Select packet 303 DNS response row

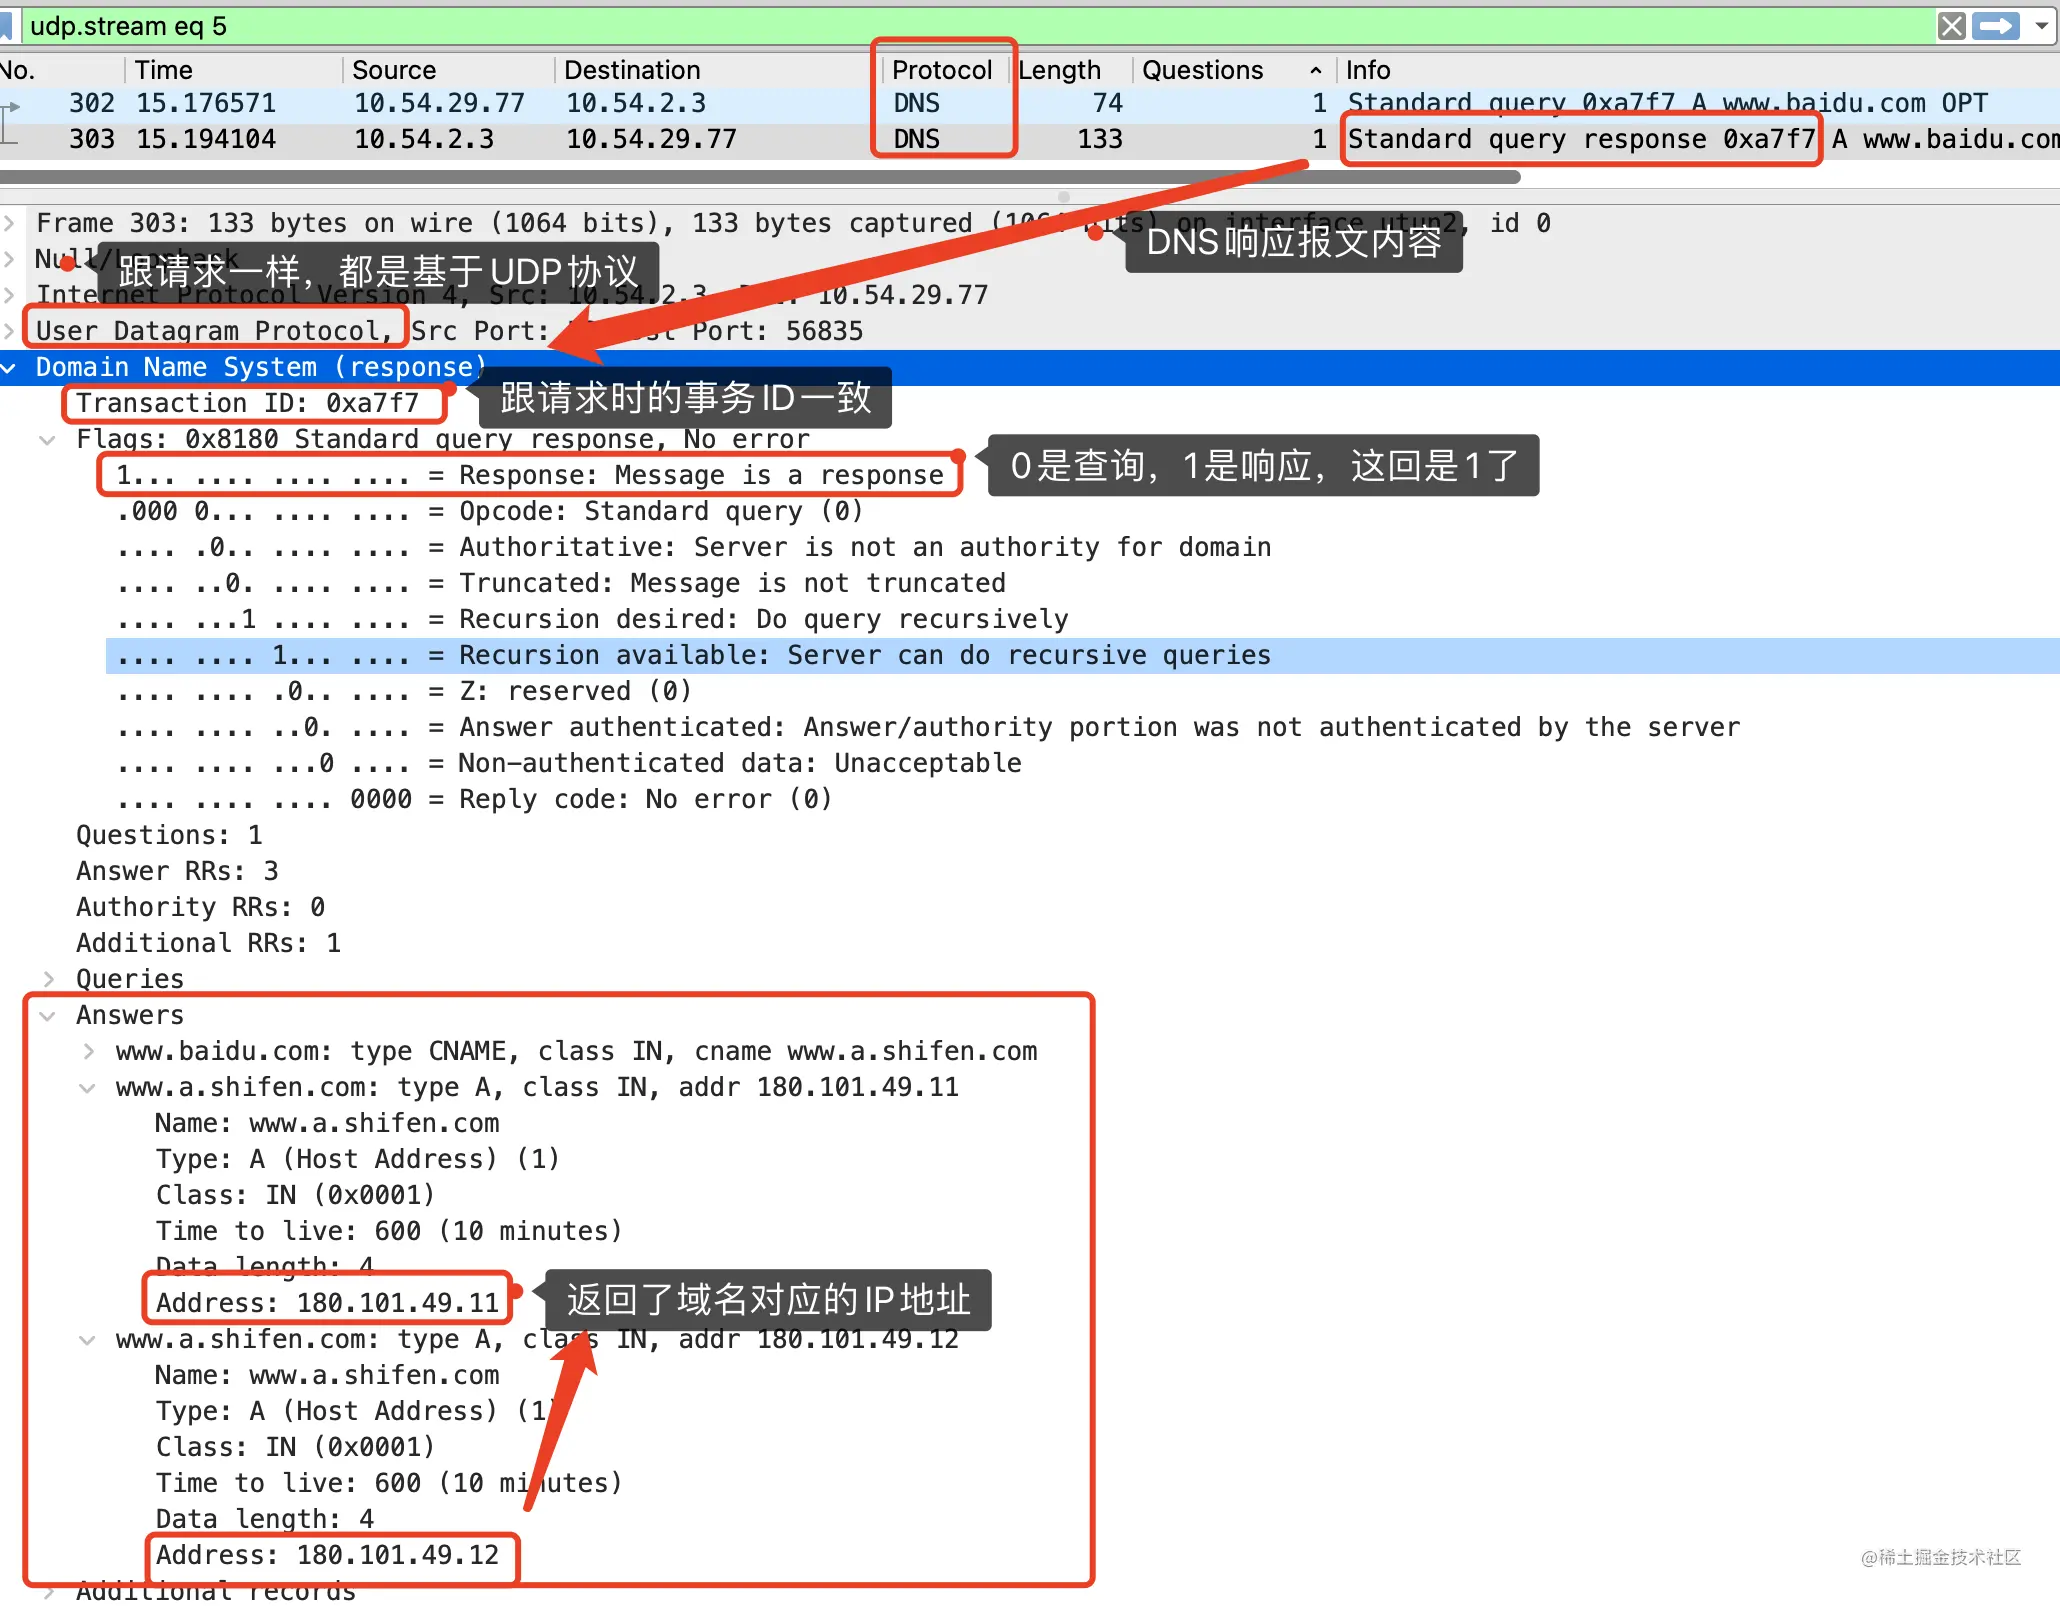(1030, 139)
